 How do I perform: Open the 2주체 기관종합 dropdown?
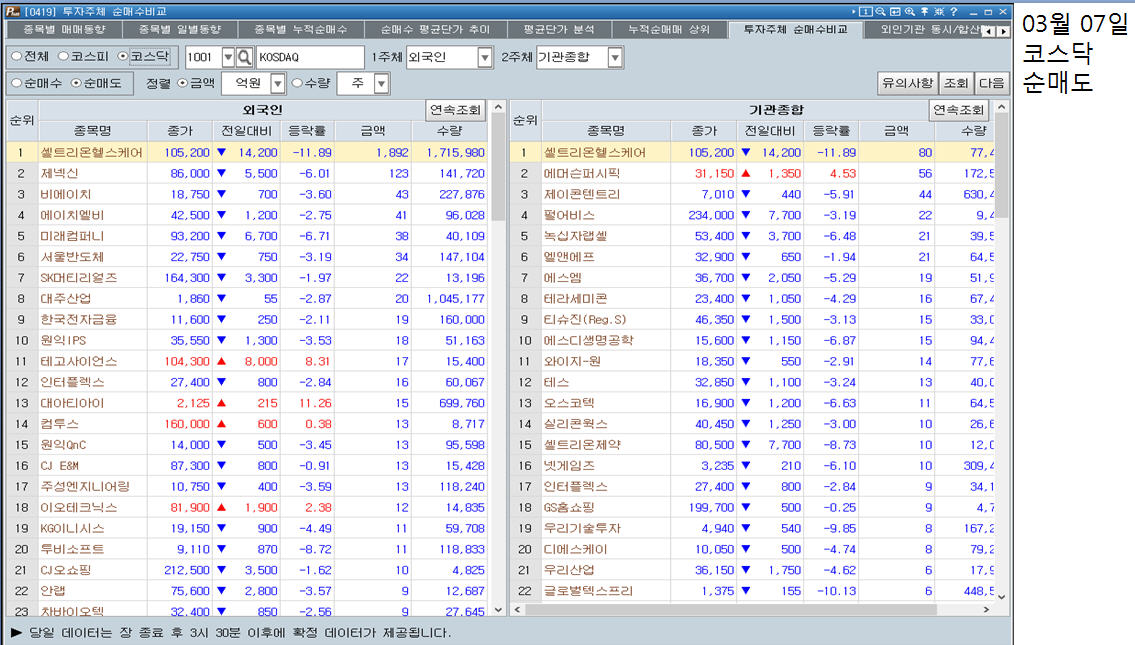[x=614, y=58]
